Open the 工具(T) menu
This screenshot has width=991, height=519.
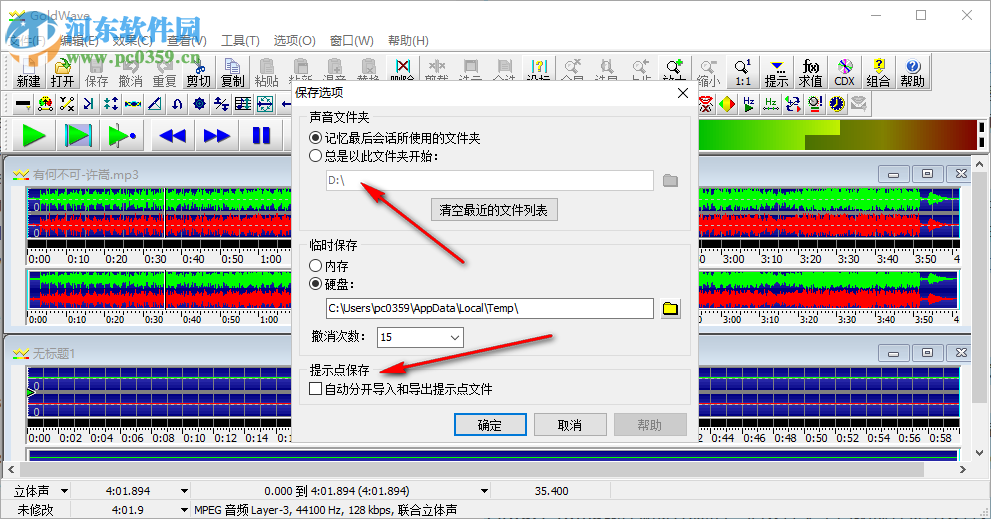pyautogui.click(x=240, y=40)
